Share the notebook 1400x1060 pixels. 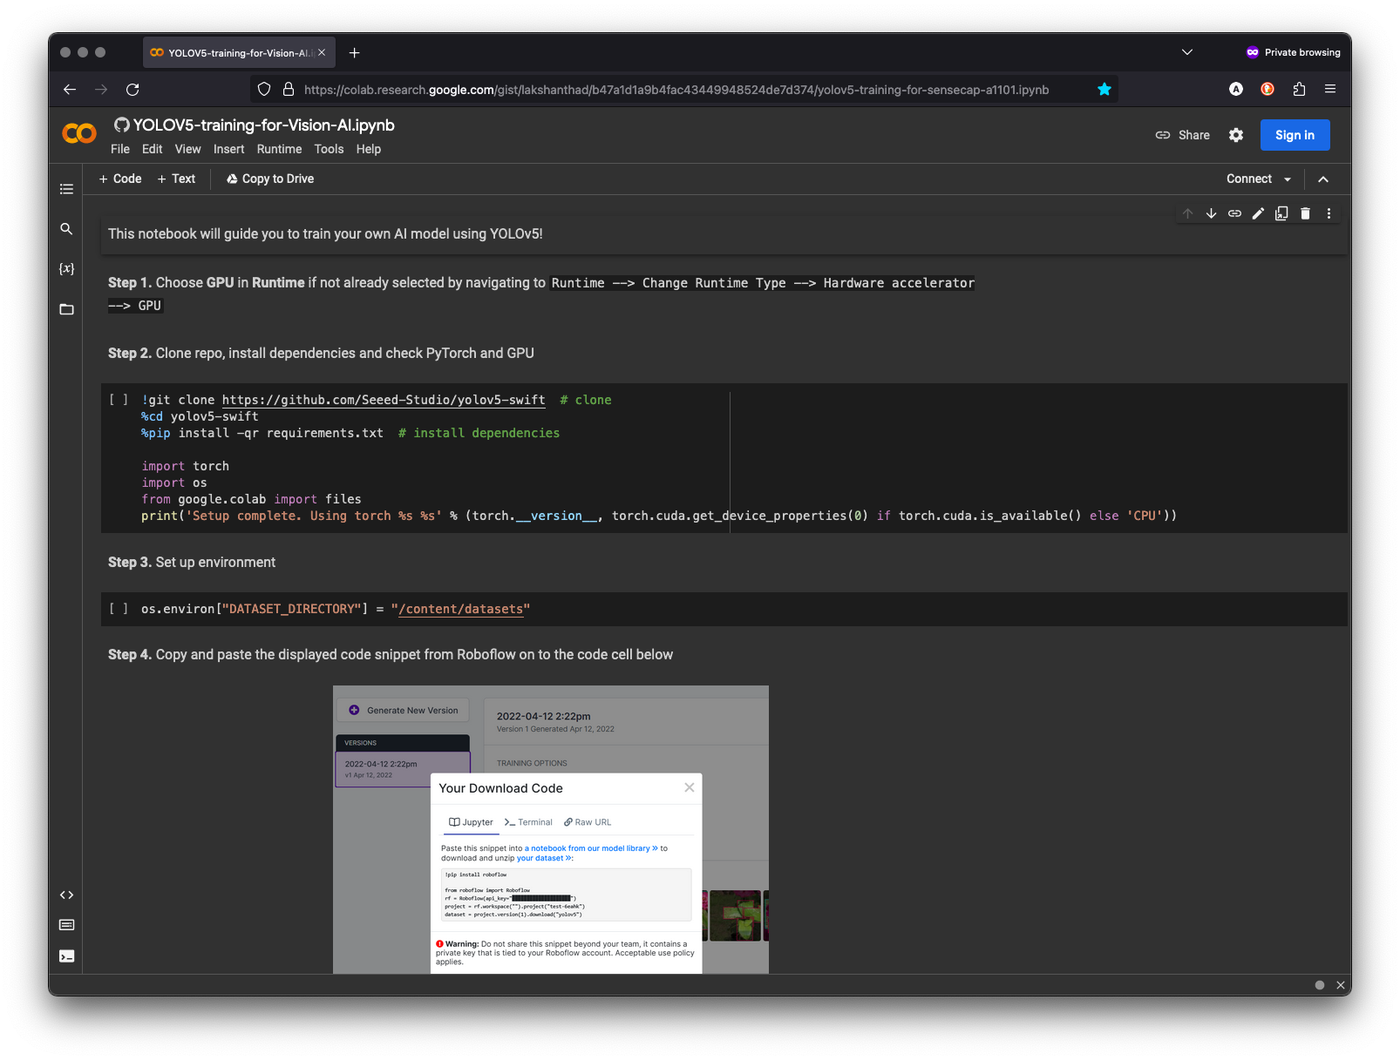tap(1182, 135)
